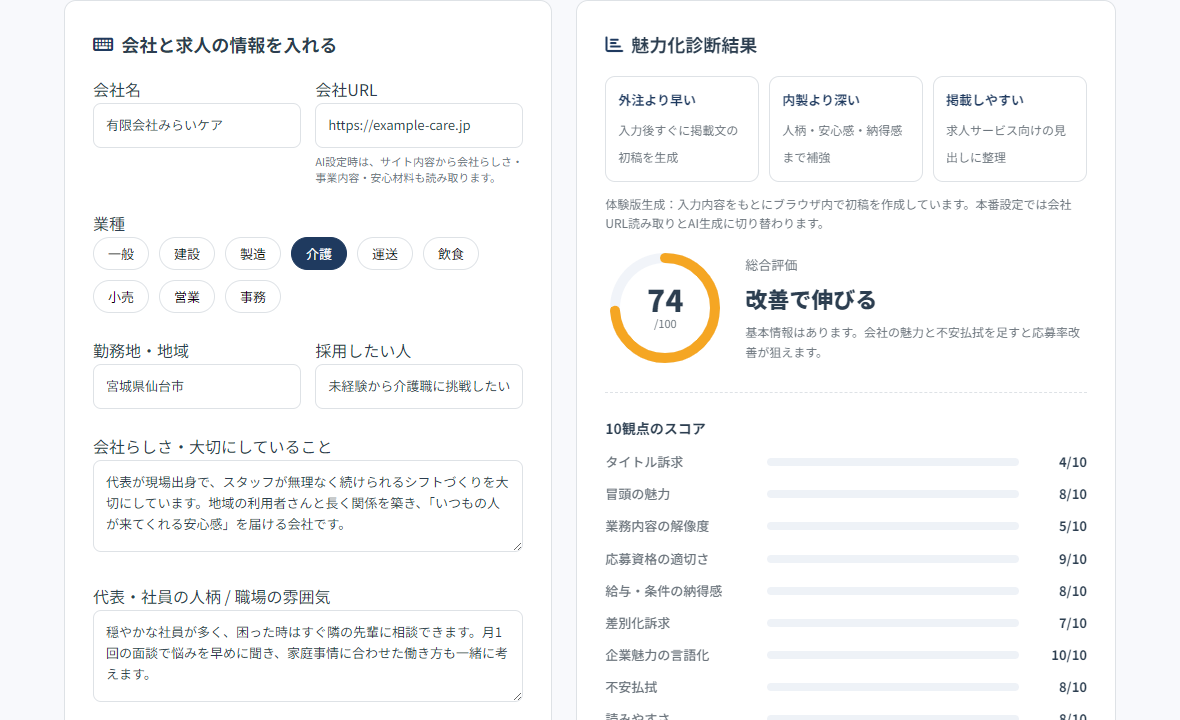Select the 建設 industry chip
Viewport: 1180px width, 720px height.
point(187,254)
